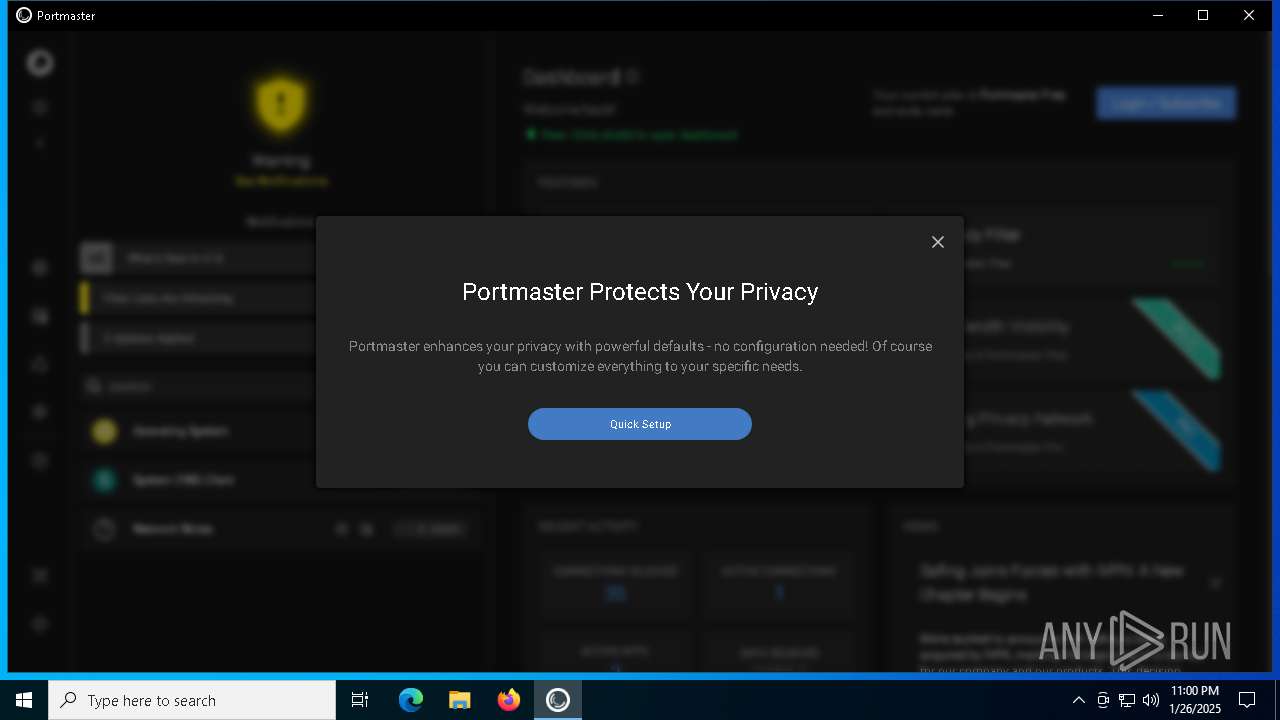Open Task View from the taskbar
The width and height of the screenshot is (1280, 720).
point(360,700)
